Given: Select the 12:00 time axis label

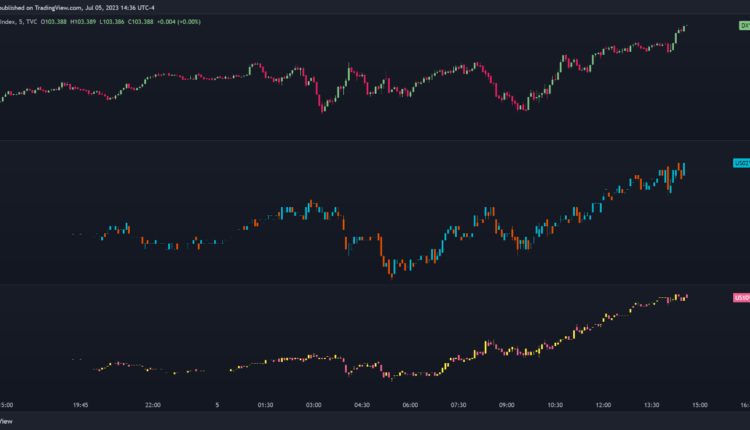Looking at the screenshot, I should tap(603, 405).
